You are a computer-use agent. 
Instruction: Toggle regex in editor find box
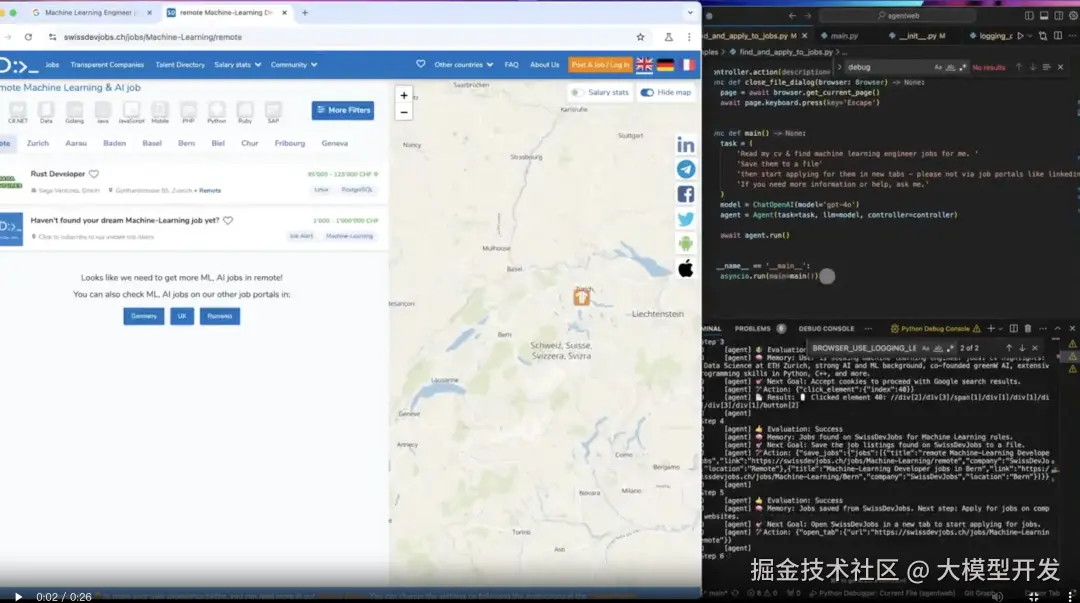[x=962, y=68]
